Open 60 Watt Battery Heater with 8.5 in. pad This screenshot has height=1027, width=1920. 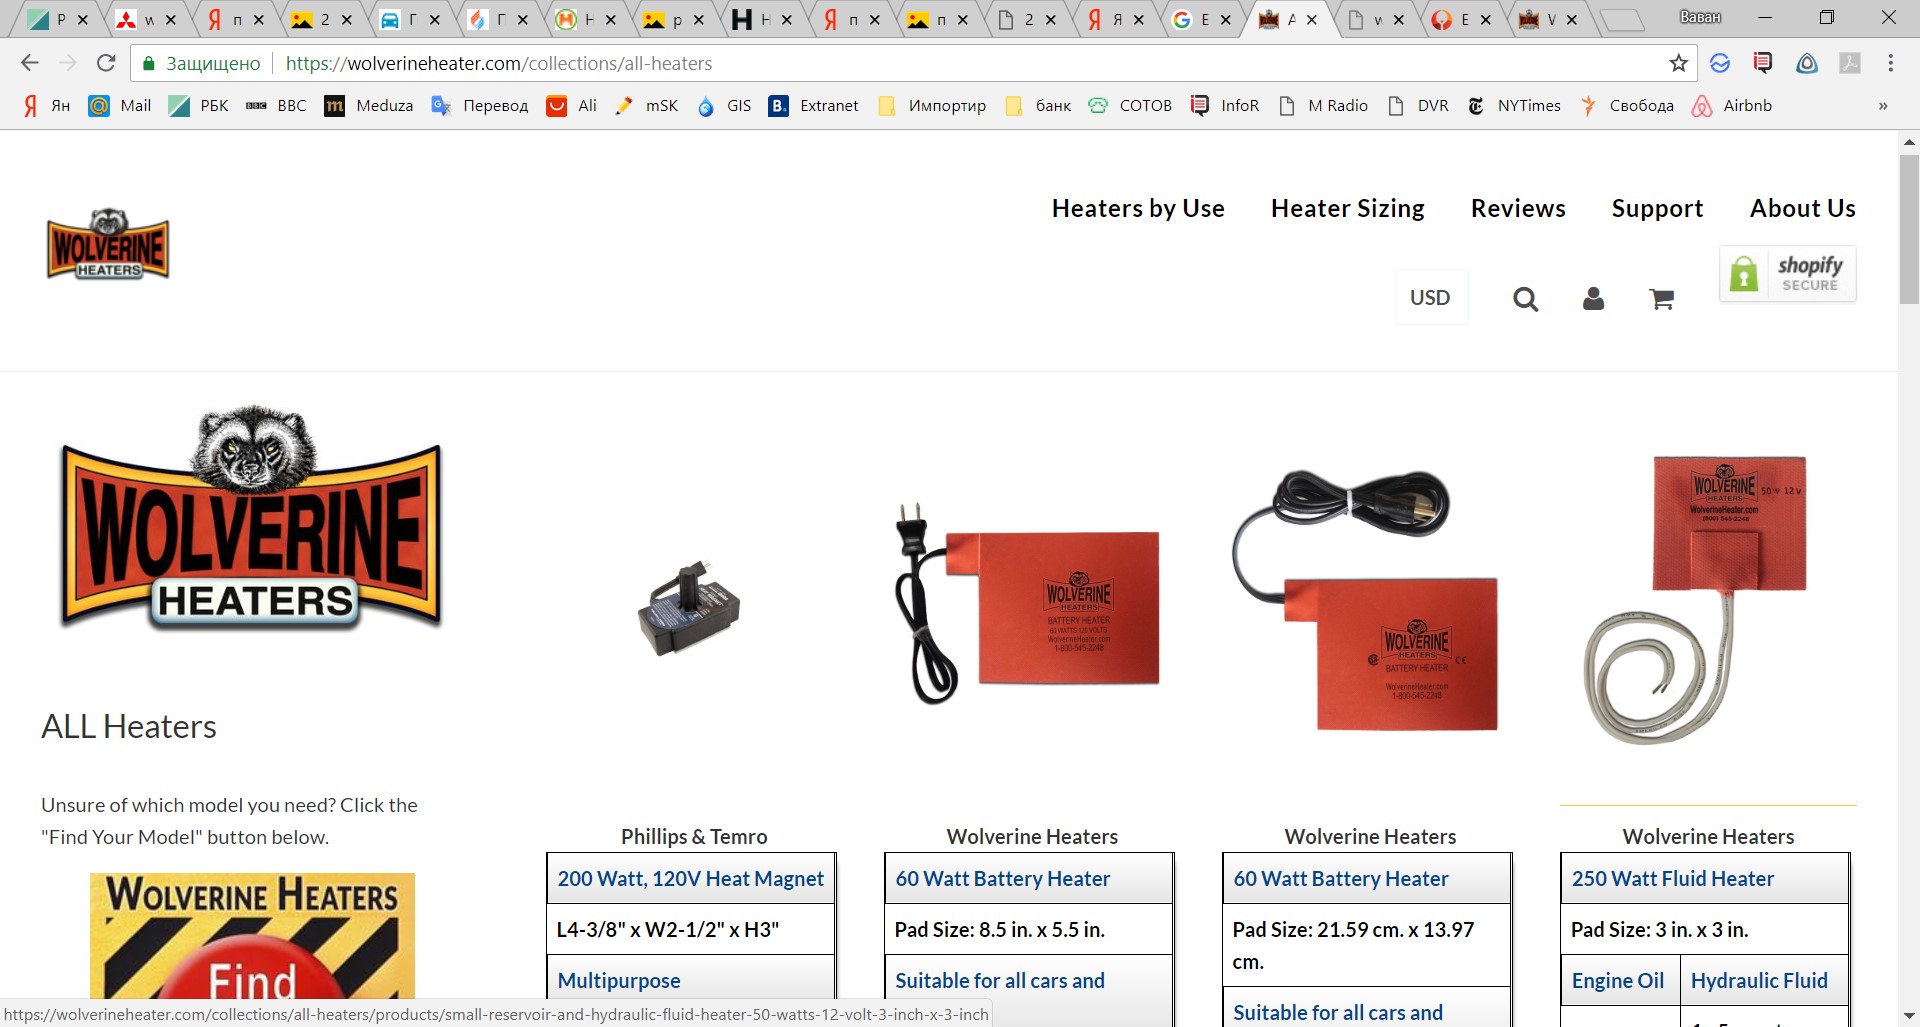[1003, 878]
